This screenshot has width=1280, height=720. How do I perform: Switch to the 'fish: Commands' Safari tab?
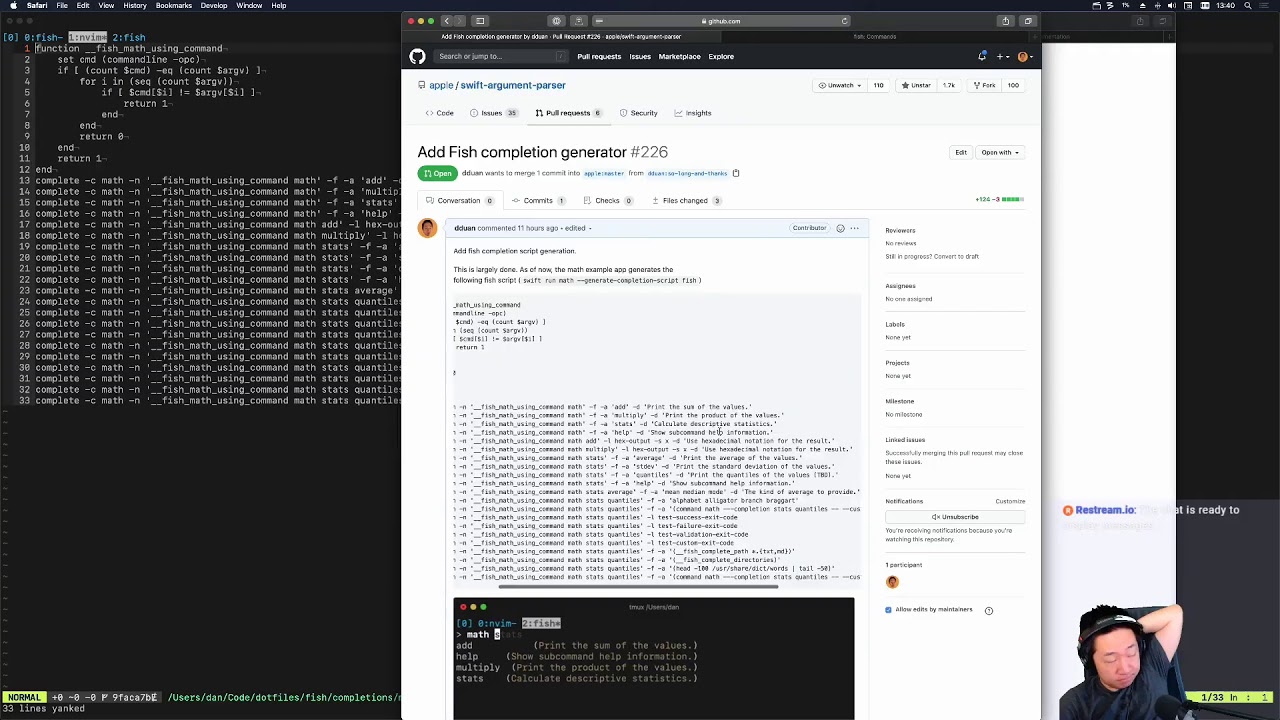pyautogui.click(x=875, y=37)
